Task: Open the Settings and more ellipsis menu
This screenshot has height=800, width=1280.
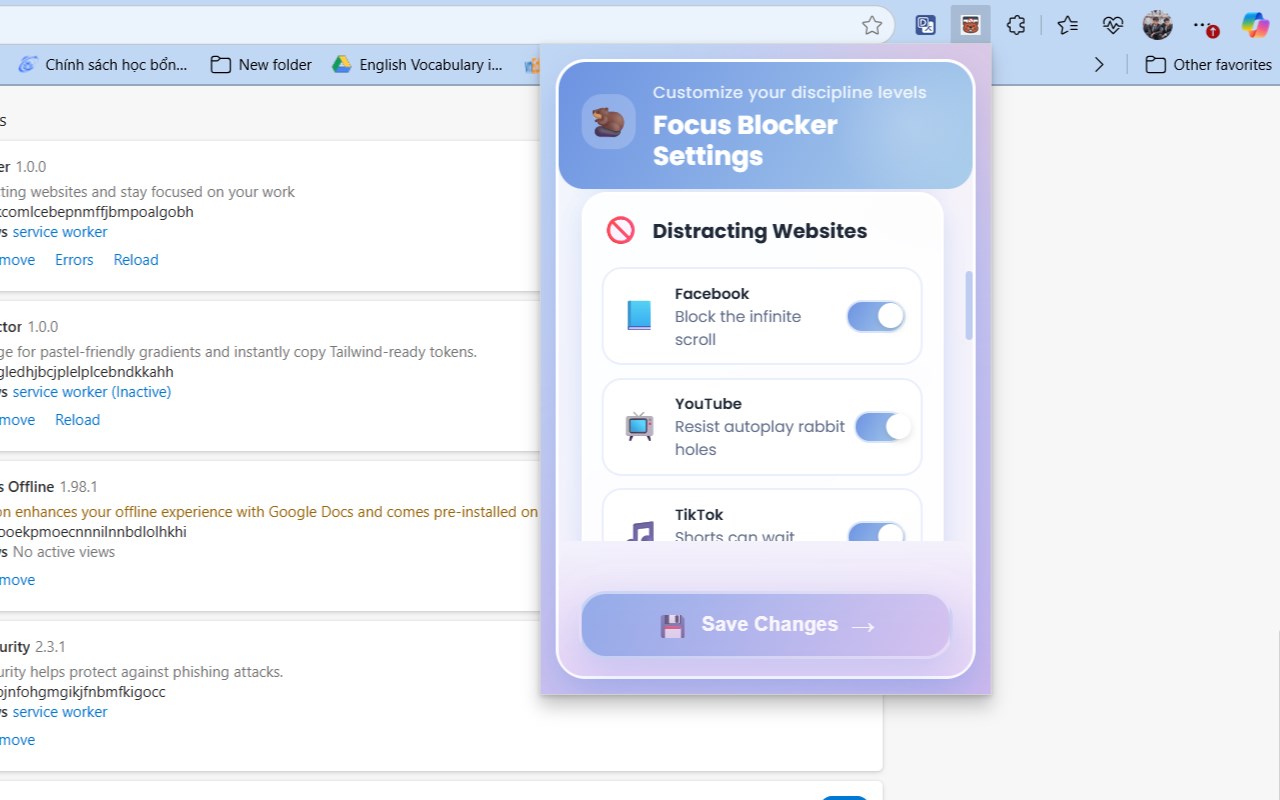Action: point(1204,25)
